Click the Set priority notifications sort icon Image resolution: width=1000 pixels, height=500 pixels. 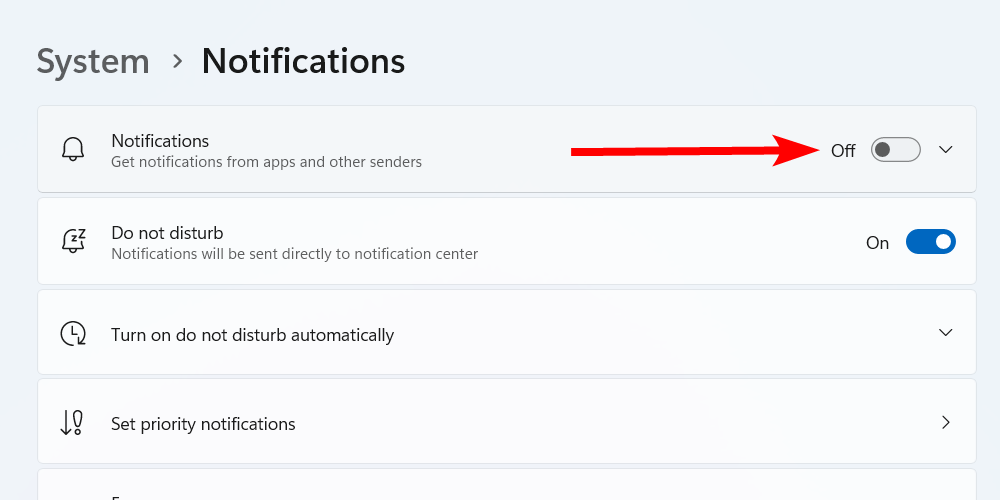coord(72,423)
